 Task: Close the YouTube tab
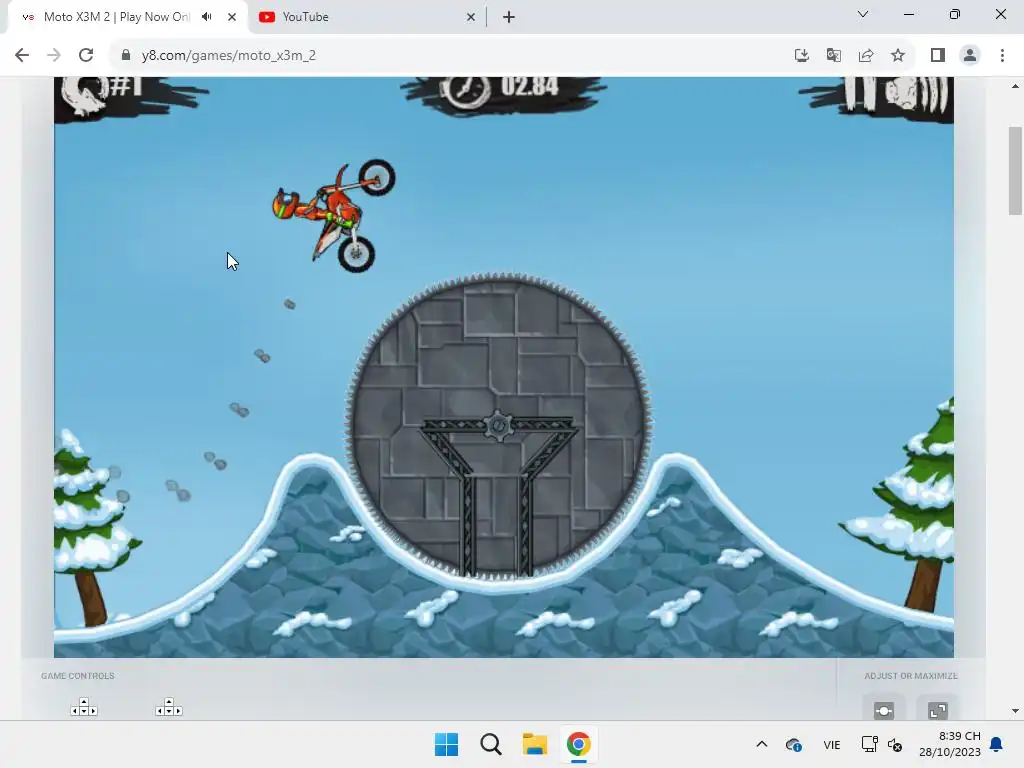tap(471, 17)
